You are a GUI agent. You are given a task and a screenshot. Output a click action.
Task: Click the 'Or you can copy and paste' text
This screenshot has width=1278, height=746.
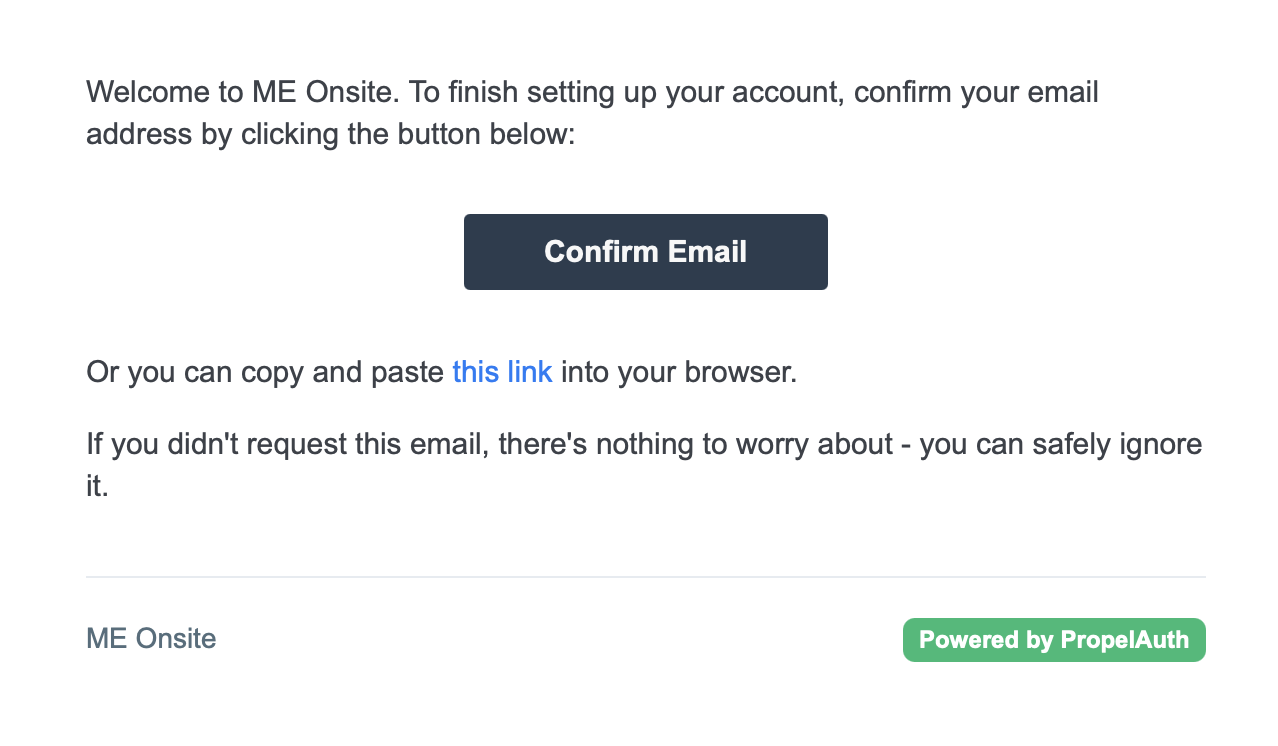point(265,372)
